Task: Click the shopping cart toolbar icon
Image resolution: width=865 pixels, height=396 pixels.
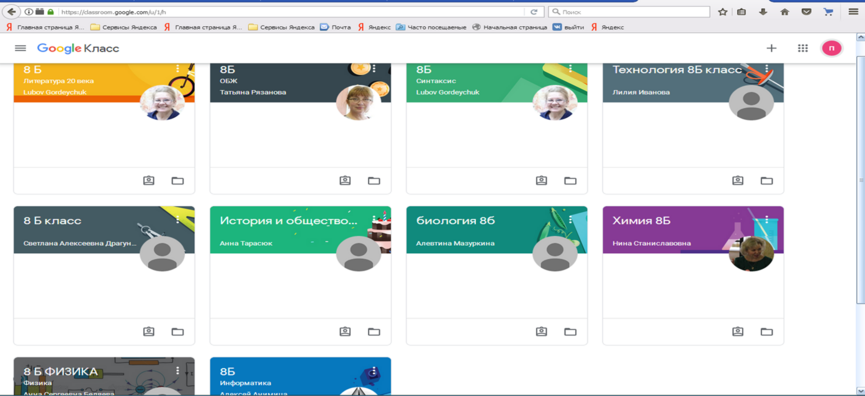Action: [827, 12]
